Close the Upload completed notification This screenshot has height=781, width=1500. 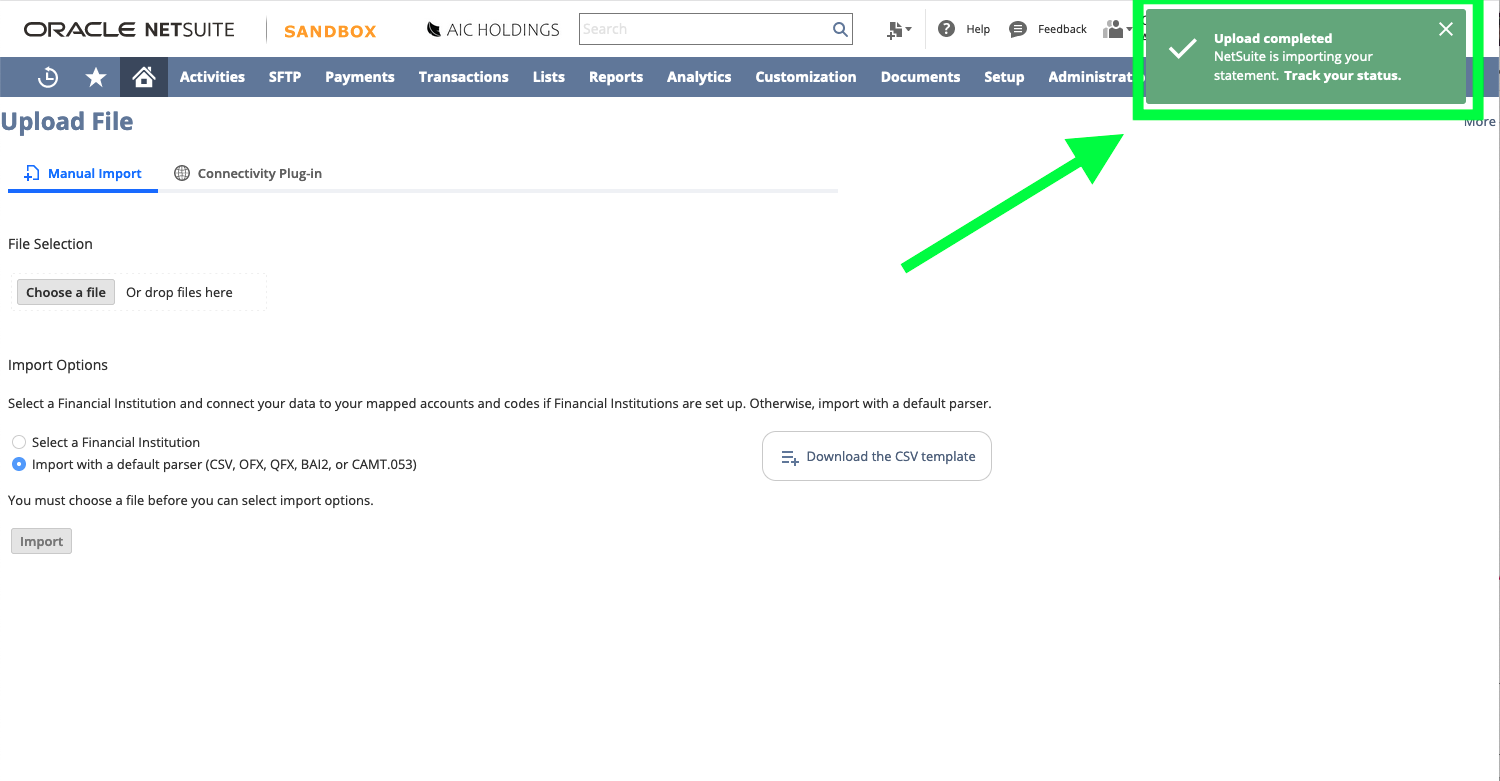[x=1446, y=29]
